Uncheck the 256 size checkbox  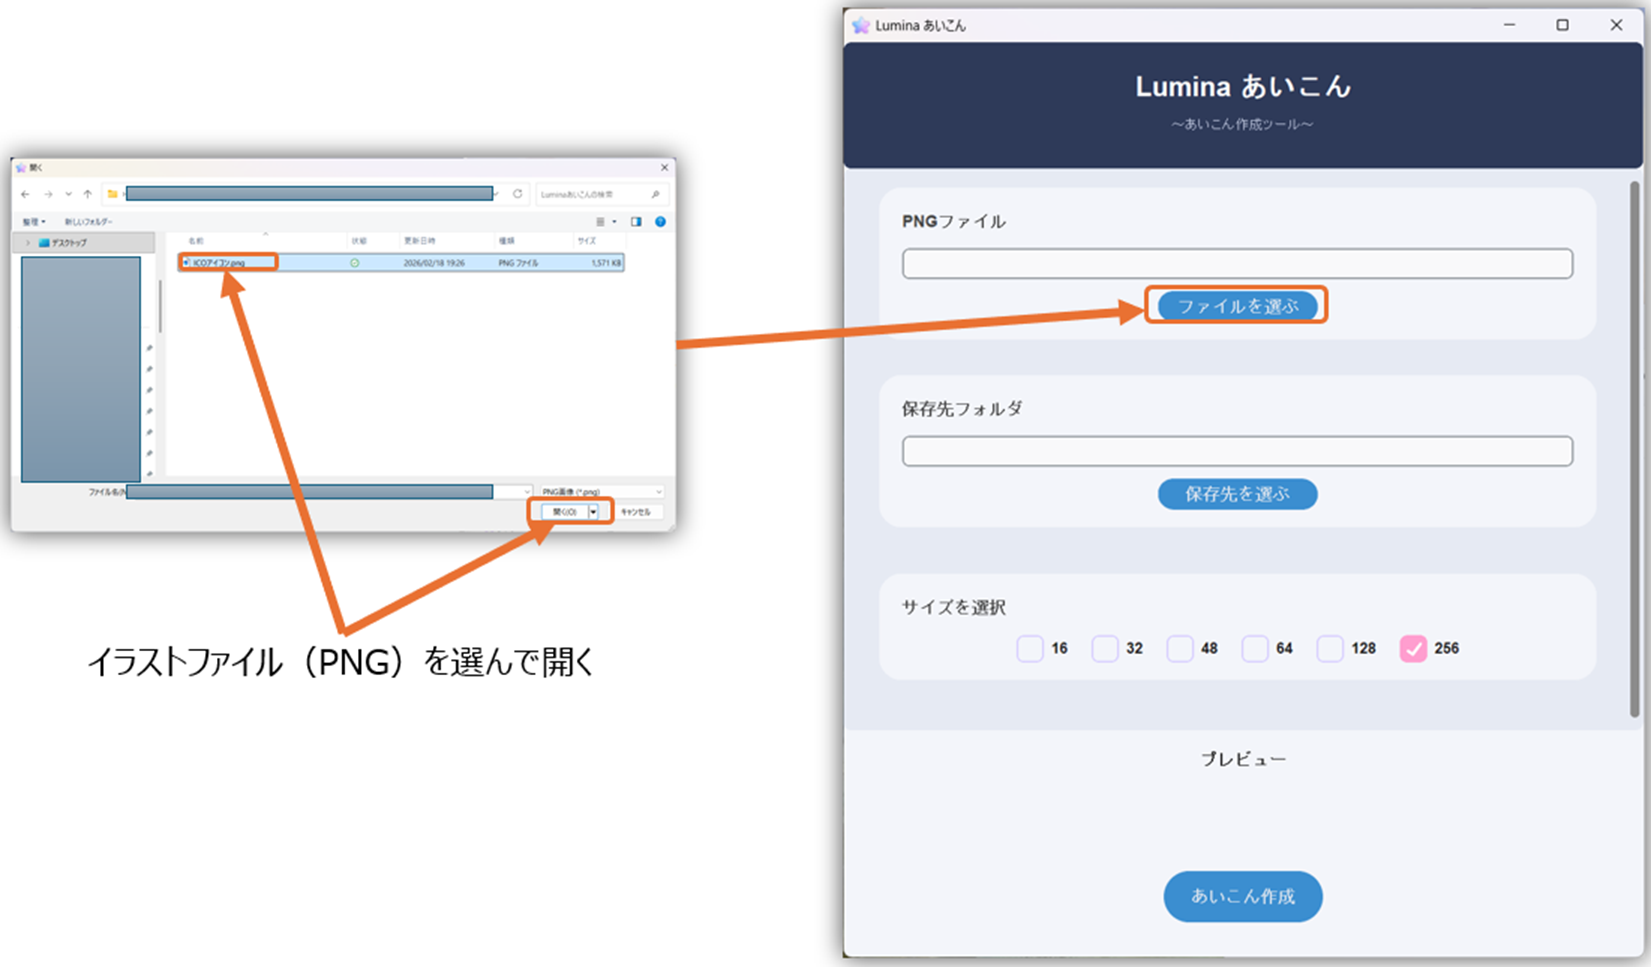coord(1413,649)
